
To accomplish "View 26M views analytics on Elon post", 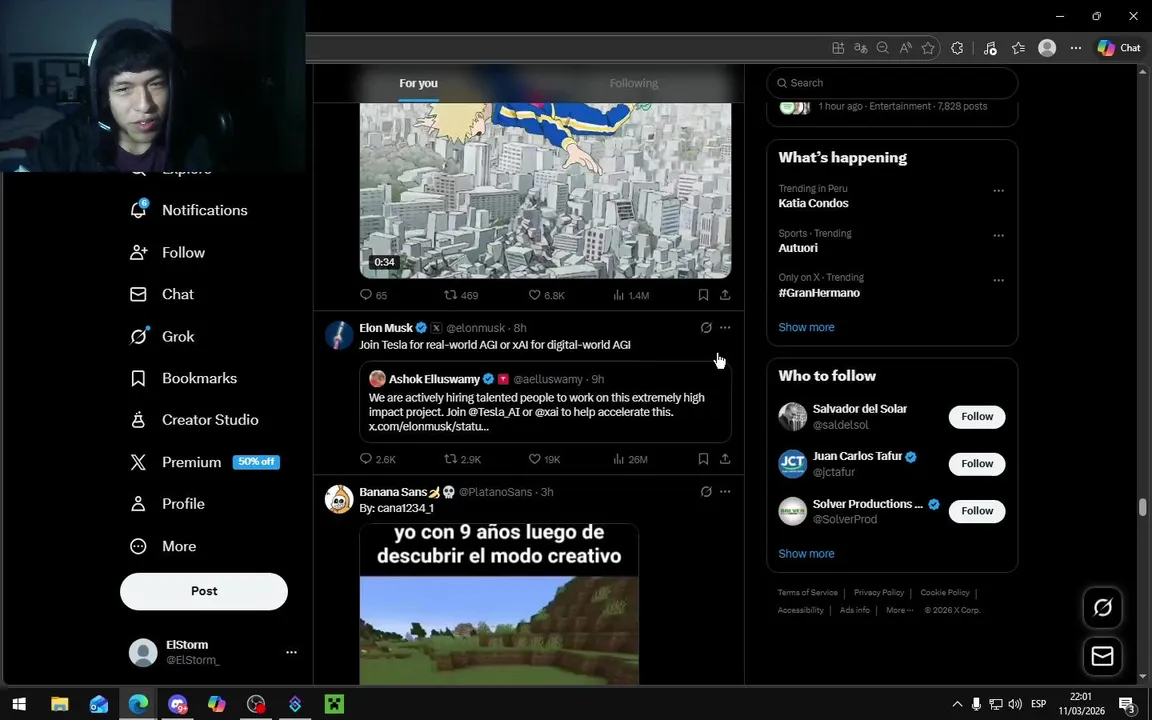I will (630, 459).
